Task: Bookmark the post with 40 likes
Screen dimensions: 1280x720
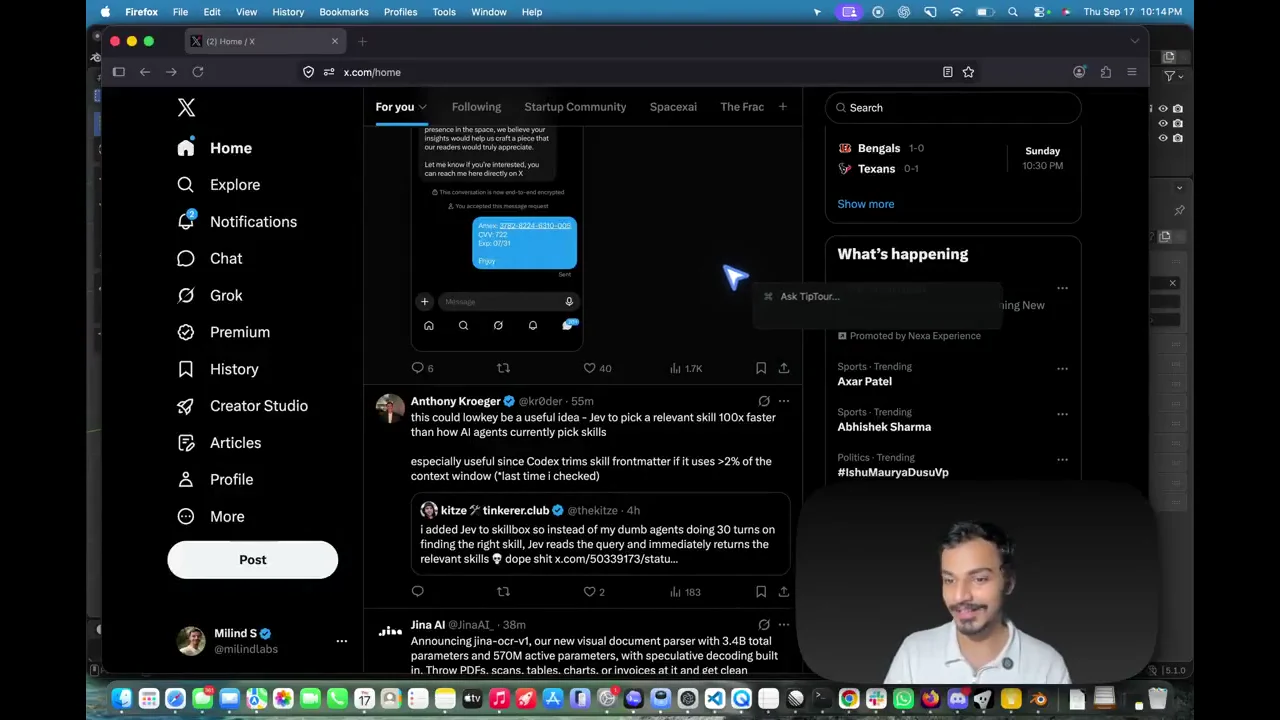Action: pyautogui.click(x=761, y=368)
